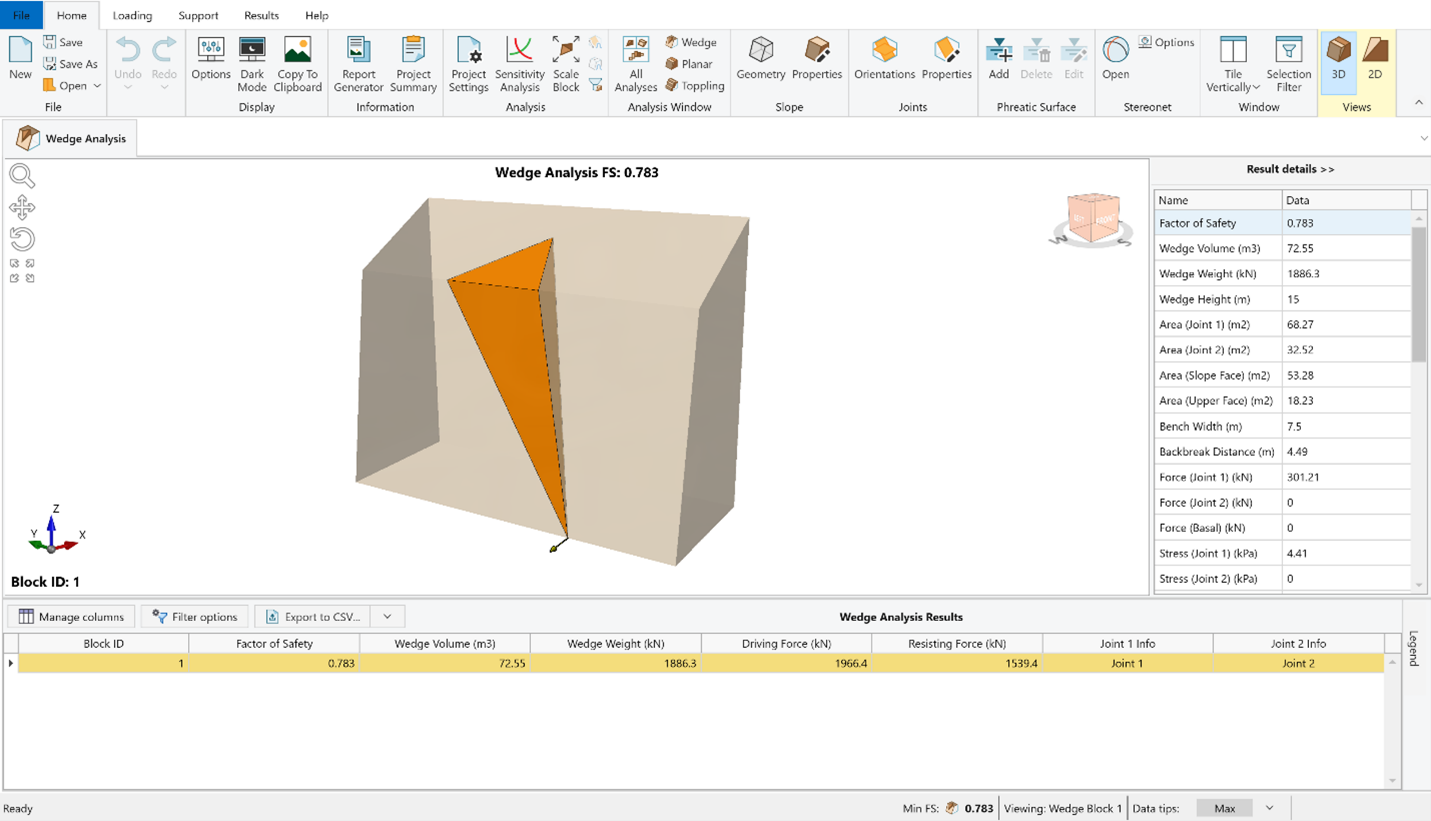Click the Manage columns button
This screenshot has width=1431, height=821.
click(x=71, y=617)
